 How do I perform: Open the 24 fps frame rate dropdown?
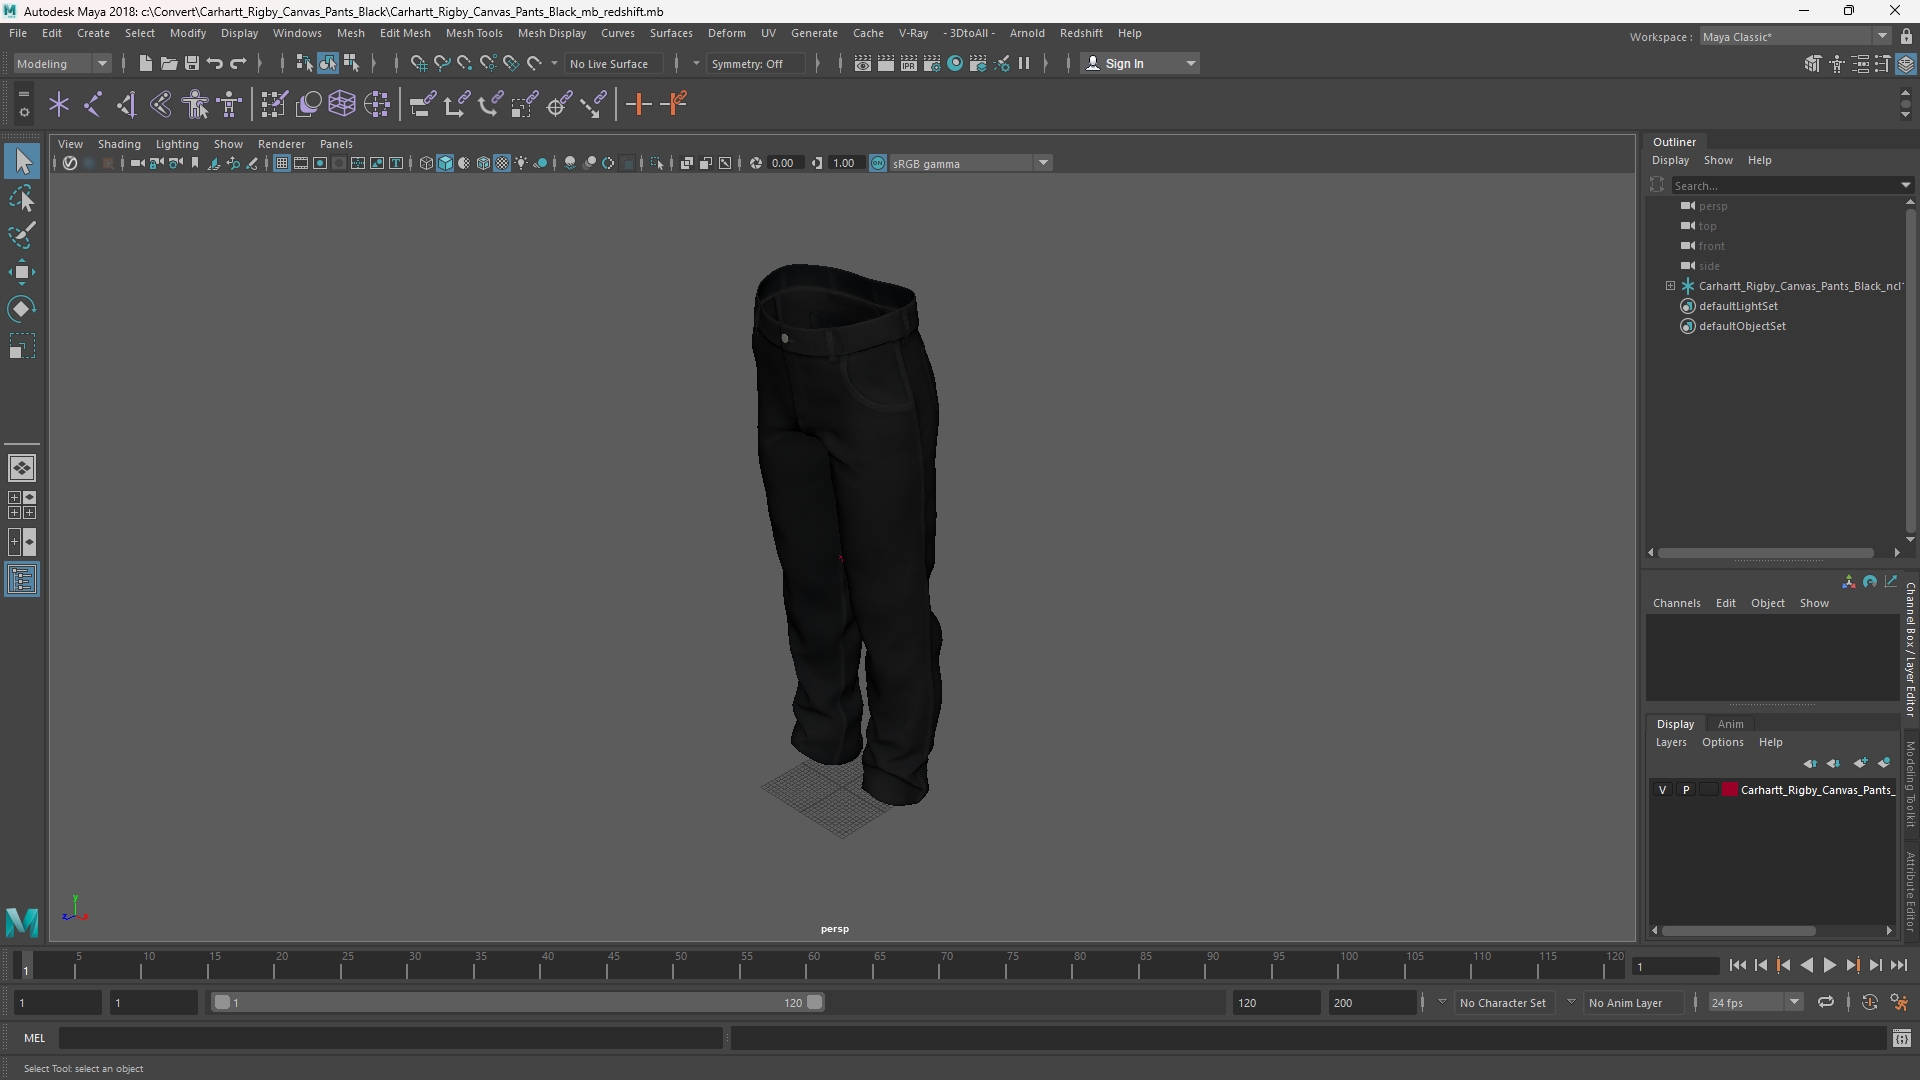tap(1755, 1002)
